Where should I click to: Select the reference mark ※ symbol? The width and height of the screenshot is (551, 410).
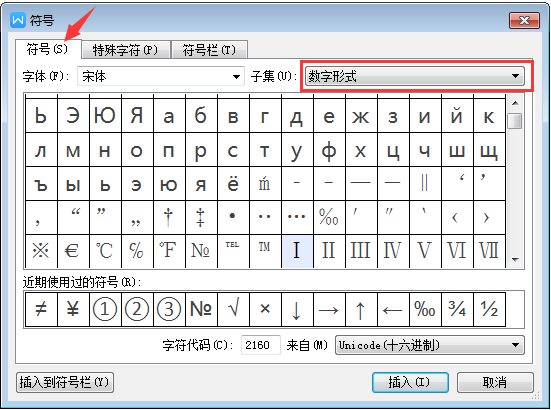tap(41, 251)
